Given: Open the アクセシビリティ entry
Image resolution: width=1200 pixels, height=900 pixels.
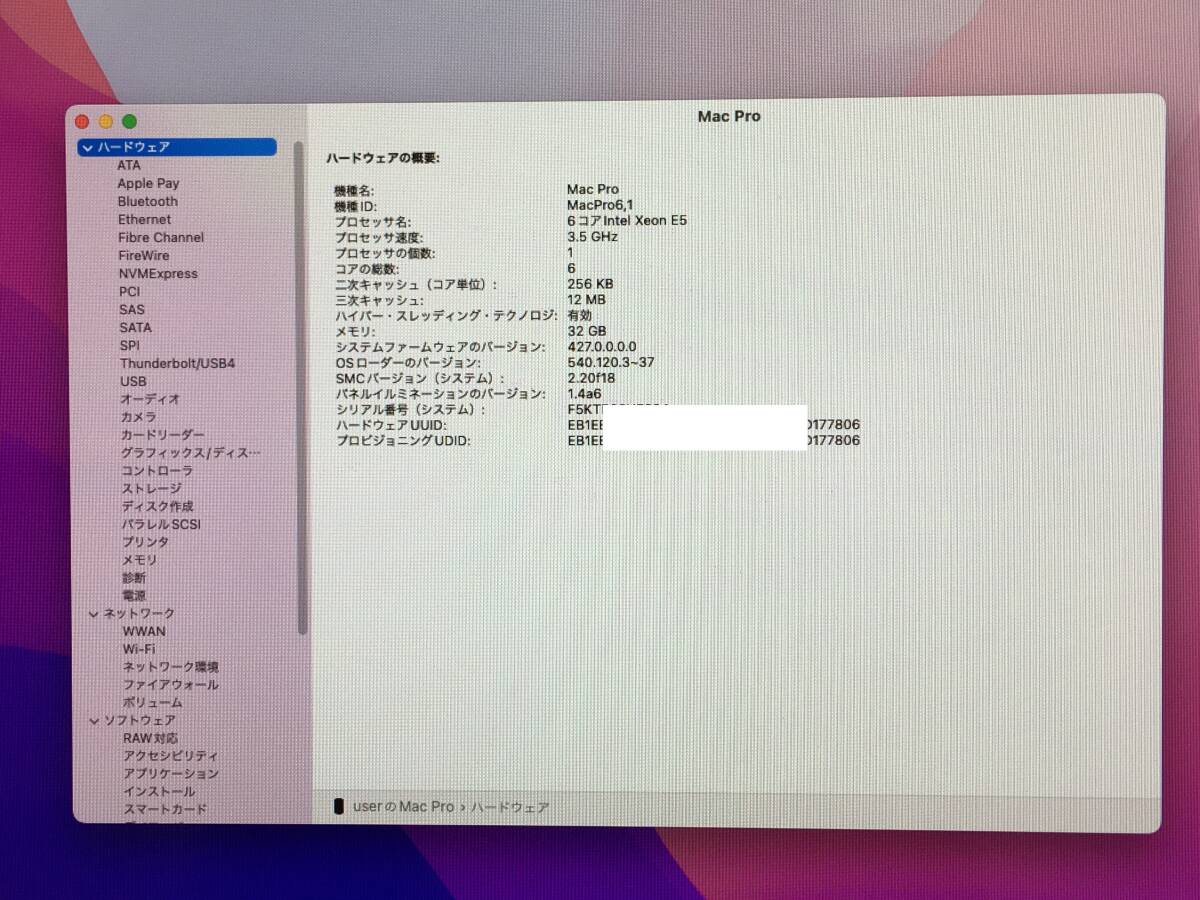Looking at the screenshot, I should [170, 756].
